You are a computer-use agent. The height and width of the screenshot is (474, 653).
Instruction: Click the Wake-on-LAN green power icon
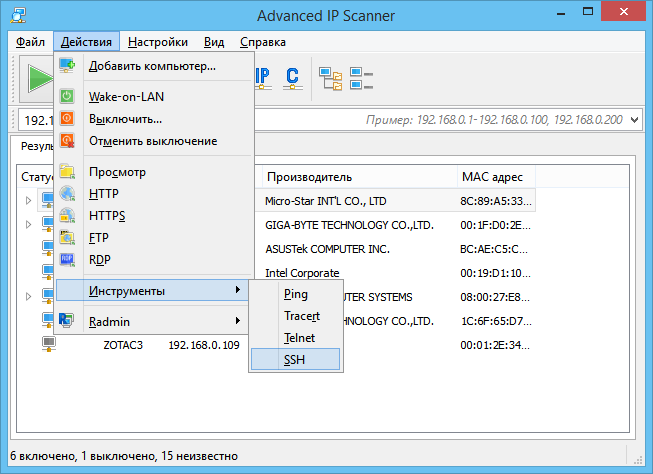pyautogui.click(x=68, y=97)
